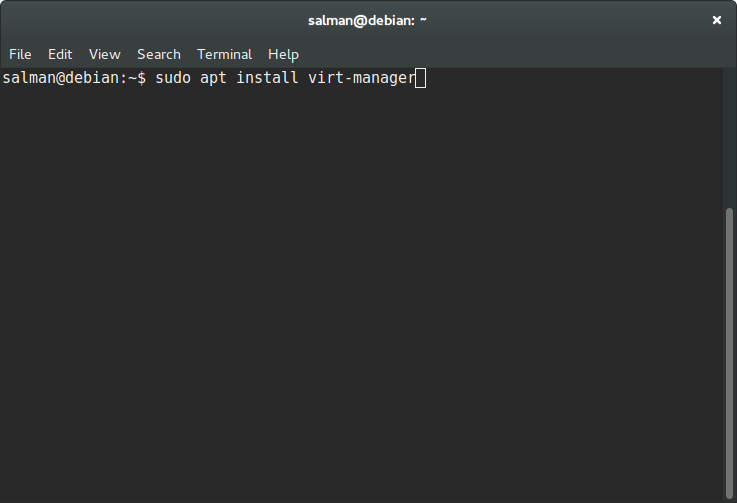Click the vertical scrollbar thumb
The image size is (737, 503).
coord(729,353)
